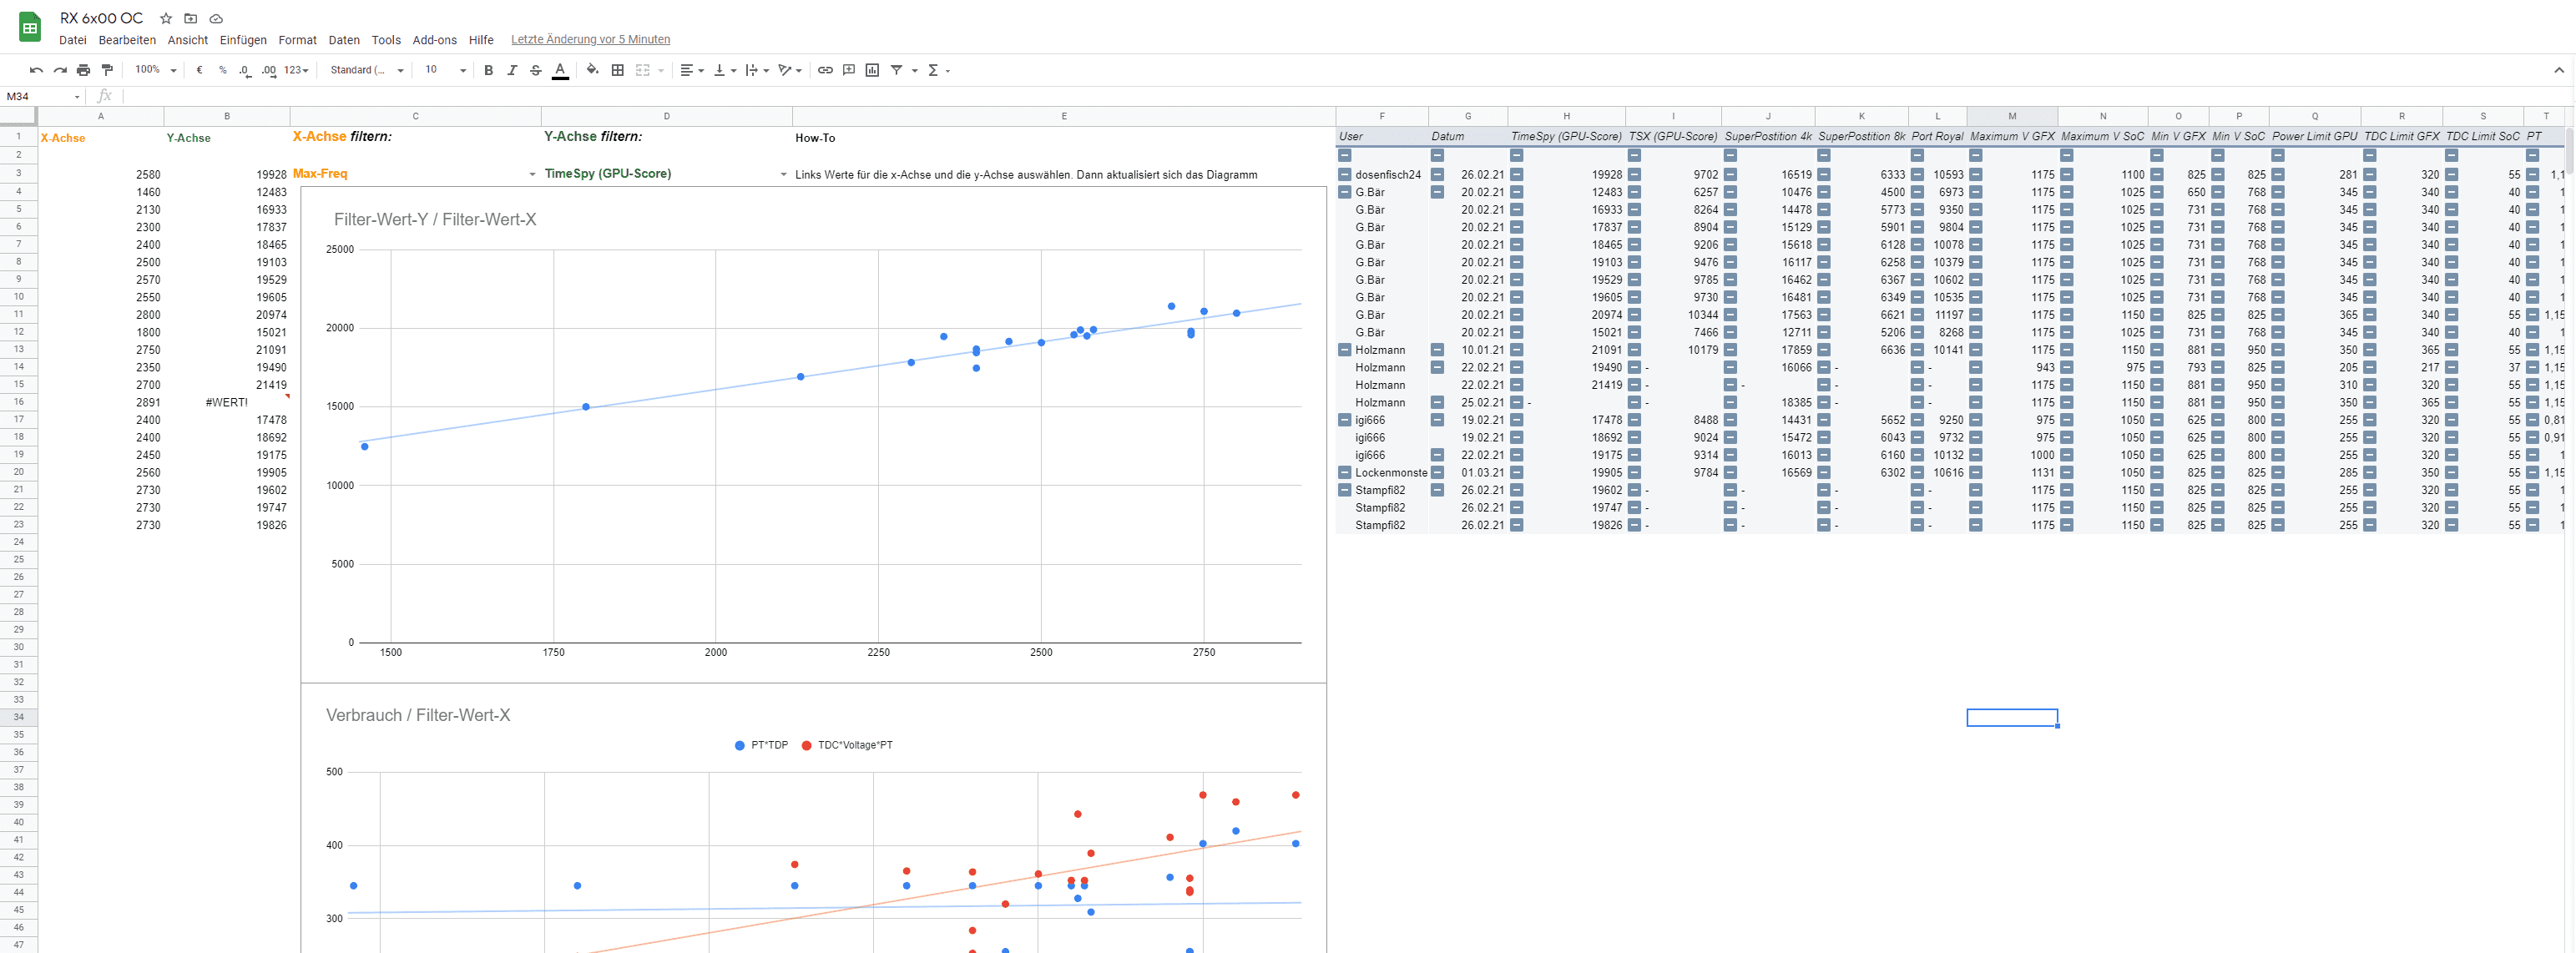Open the horizontal align dropdown
The width and height of the screenshot is (2576, 953).
[692, 70]
